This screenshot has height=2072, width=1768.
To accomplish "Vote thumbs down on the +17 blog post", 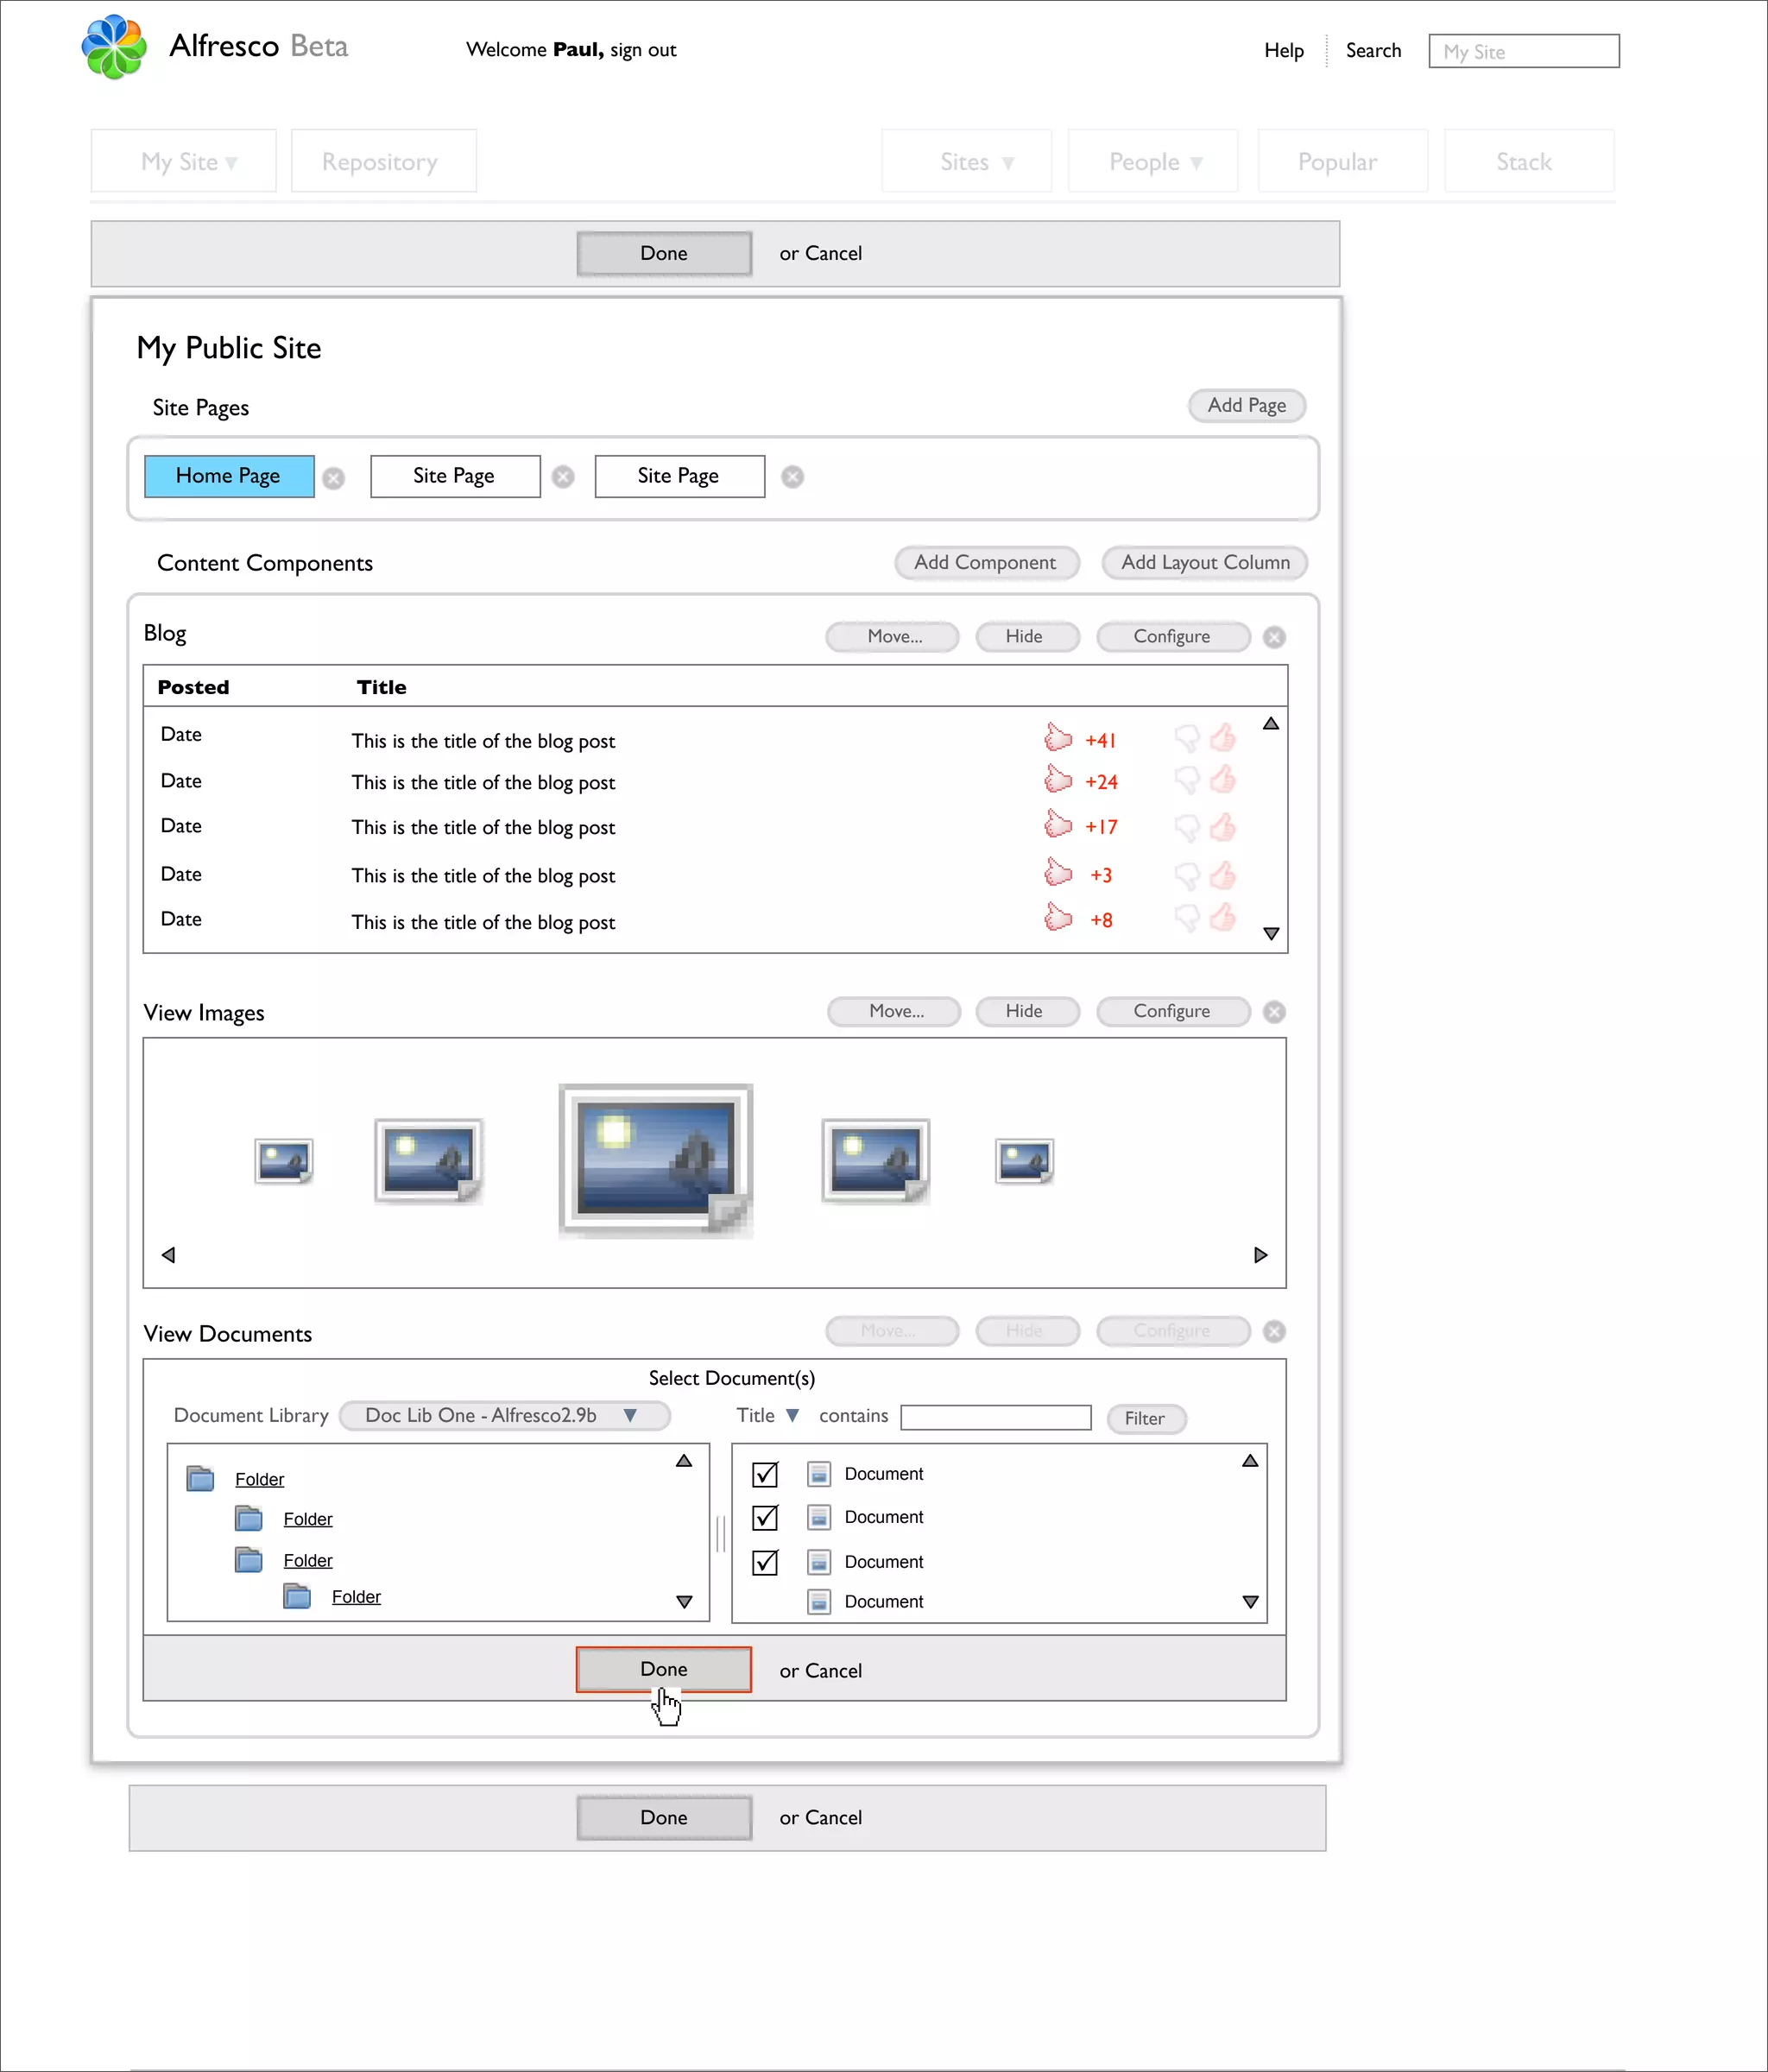I will (1186, 828).
